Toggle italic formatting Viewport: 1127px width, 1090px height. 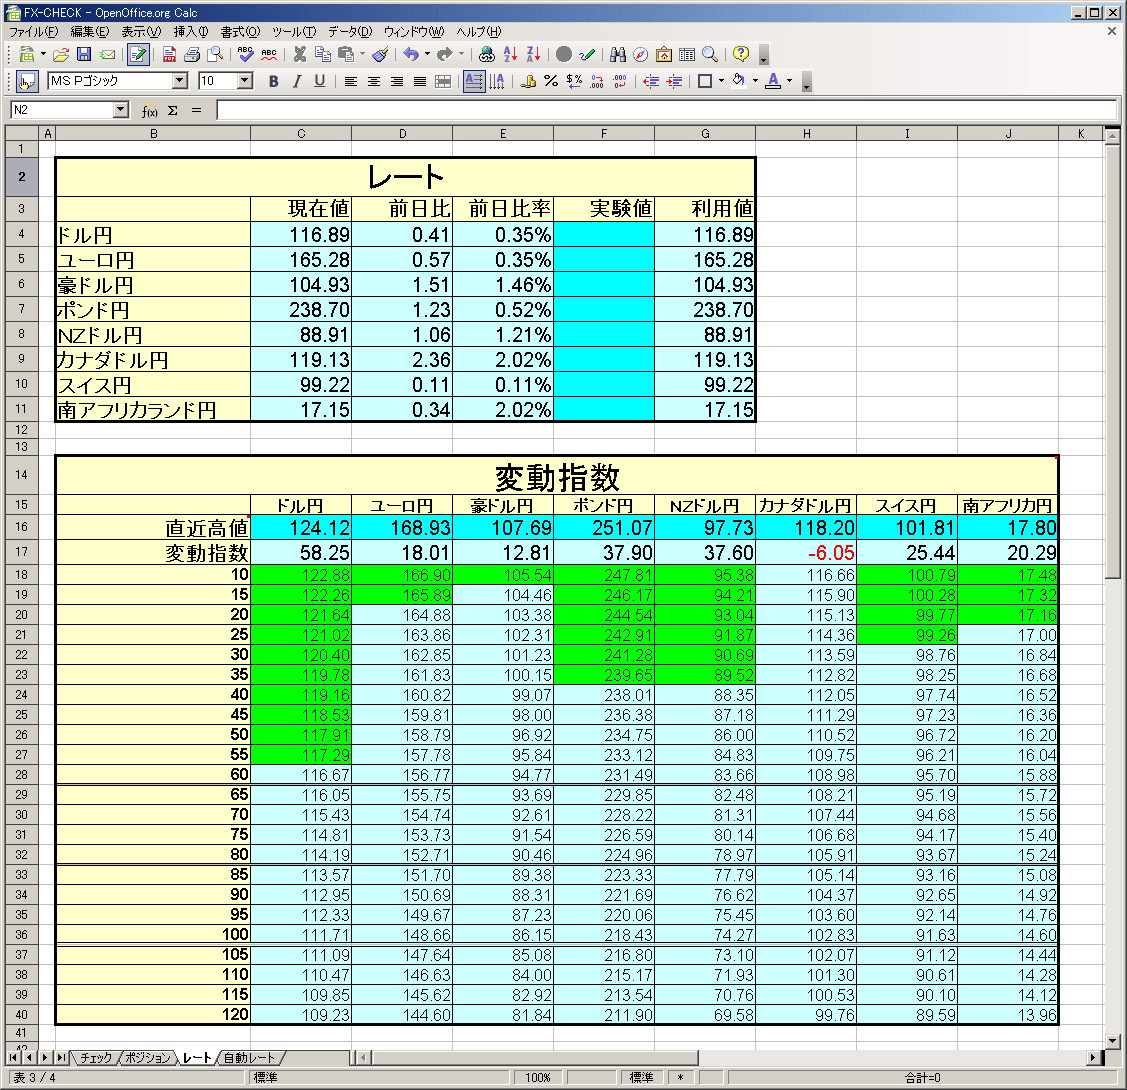[x=296, y=82]
